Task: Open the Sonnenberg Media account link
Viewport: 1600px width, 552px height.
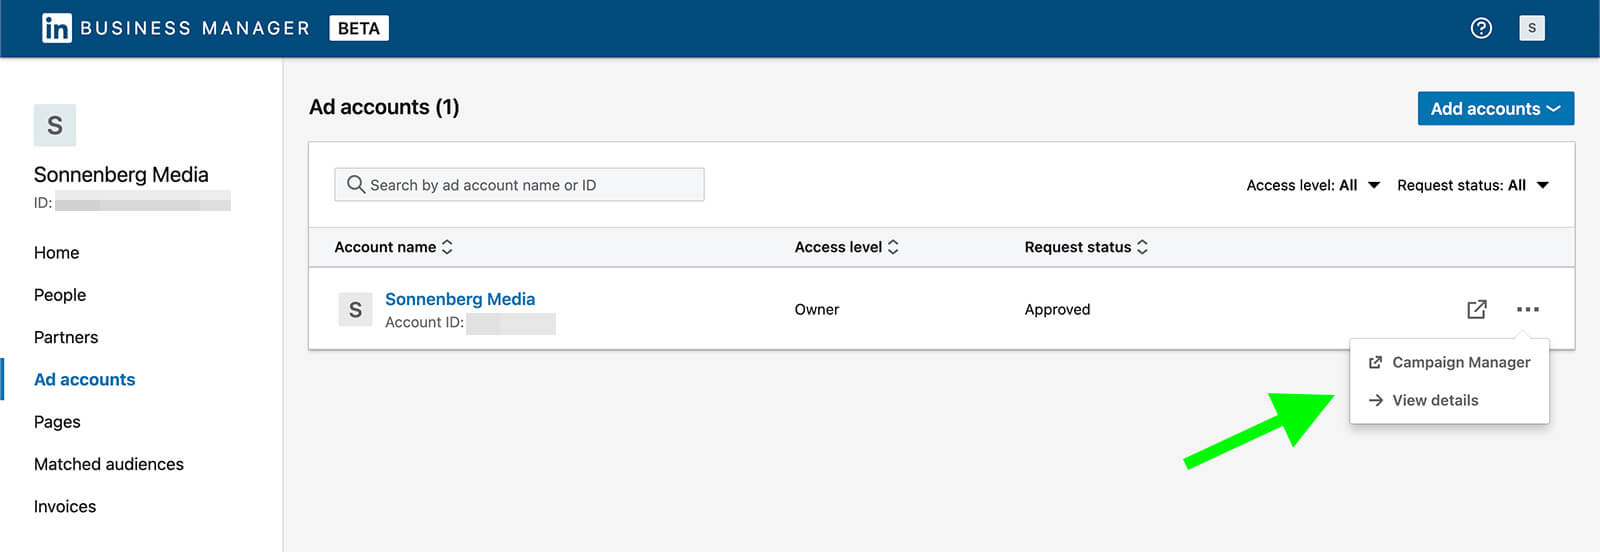Action: [x=460, y=299]
